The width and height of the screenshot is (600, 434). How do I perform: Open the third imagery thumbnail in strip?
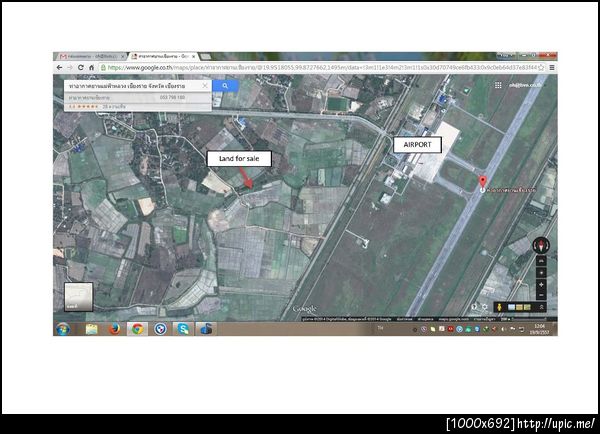[527, 307]
